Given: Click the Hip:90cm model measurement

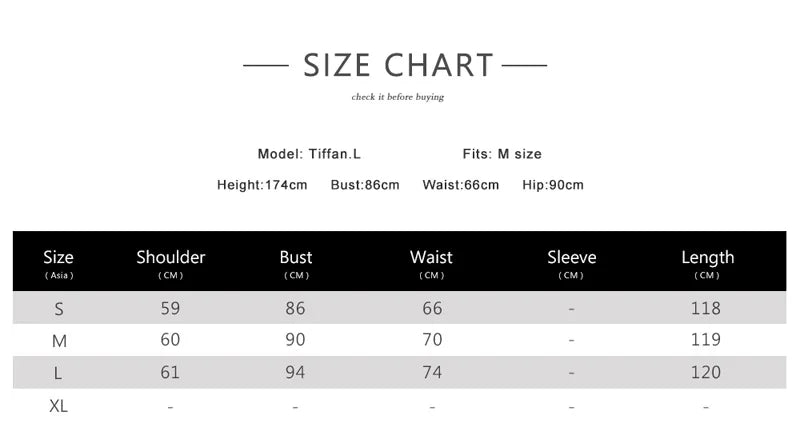Looking at the screenshot, I should click(553, 185).
